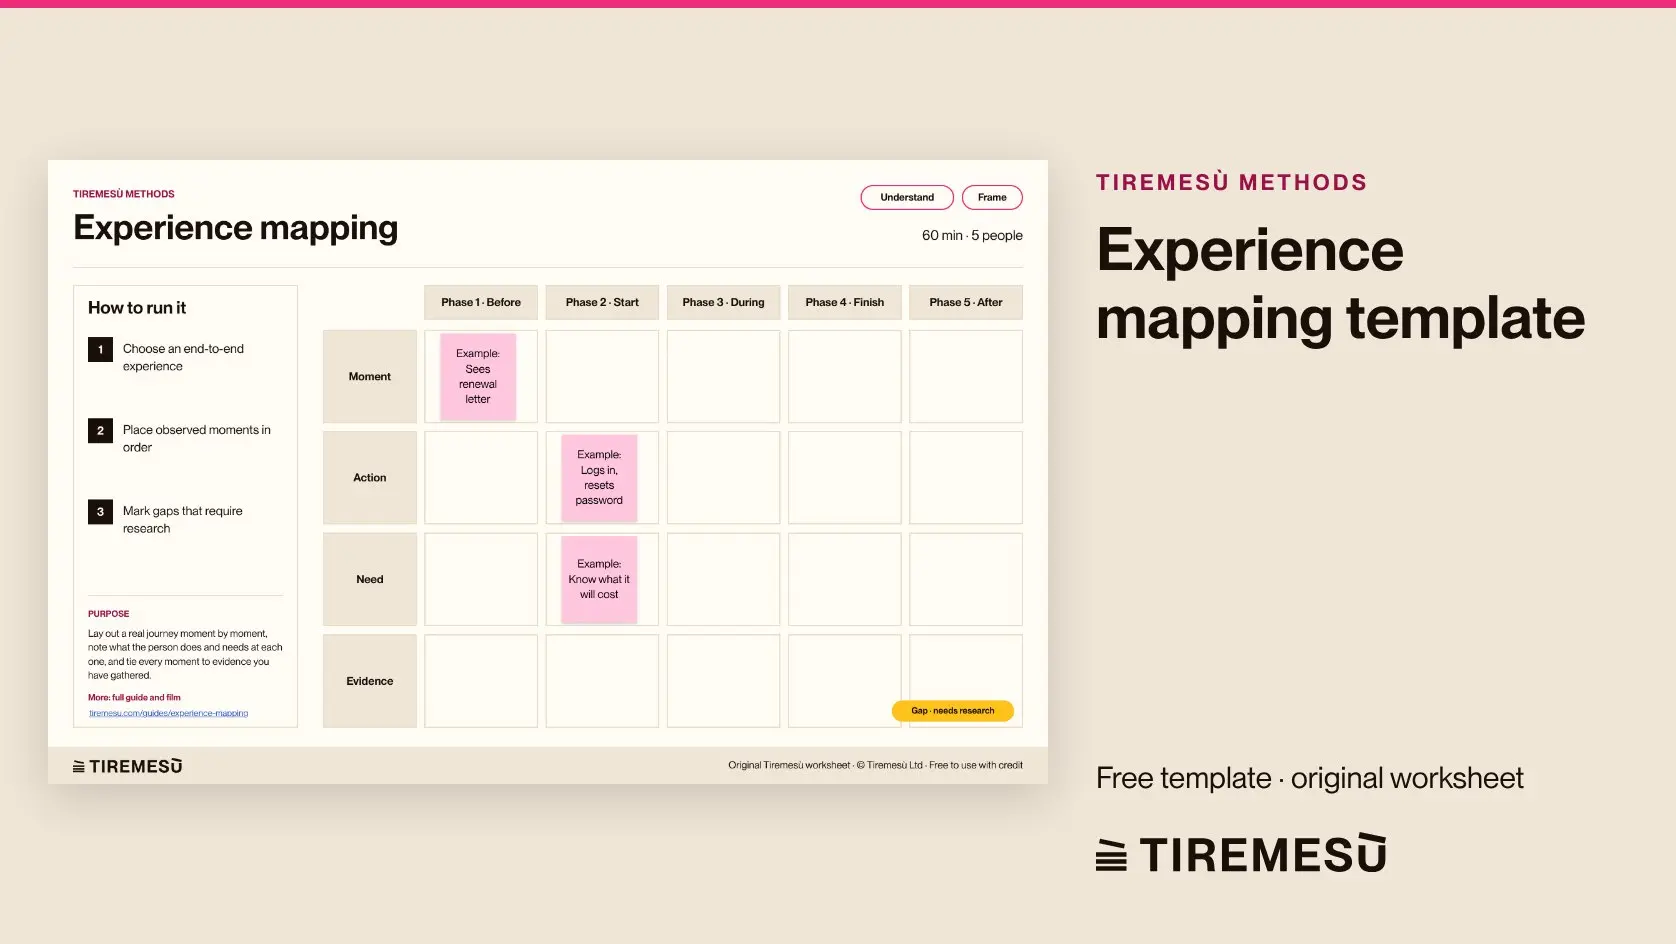Select the 'Phase 4 · Finish' column header

[x=845, y=302]
